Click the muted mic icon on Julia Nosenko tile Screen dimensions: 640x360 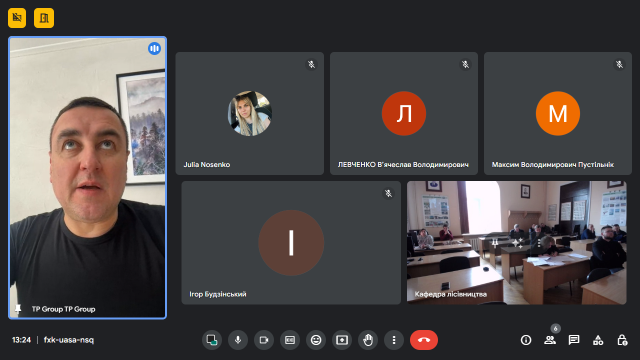coord(311,64)
